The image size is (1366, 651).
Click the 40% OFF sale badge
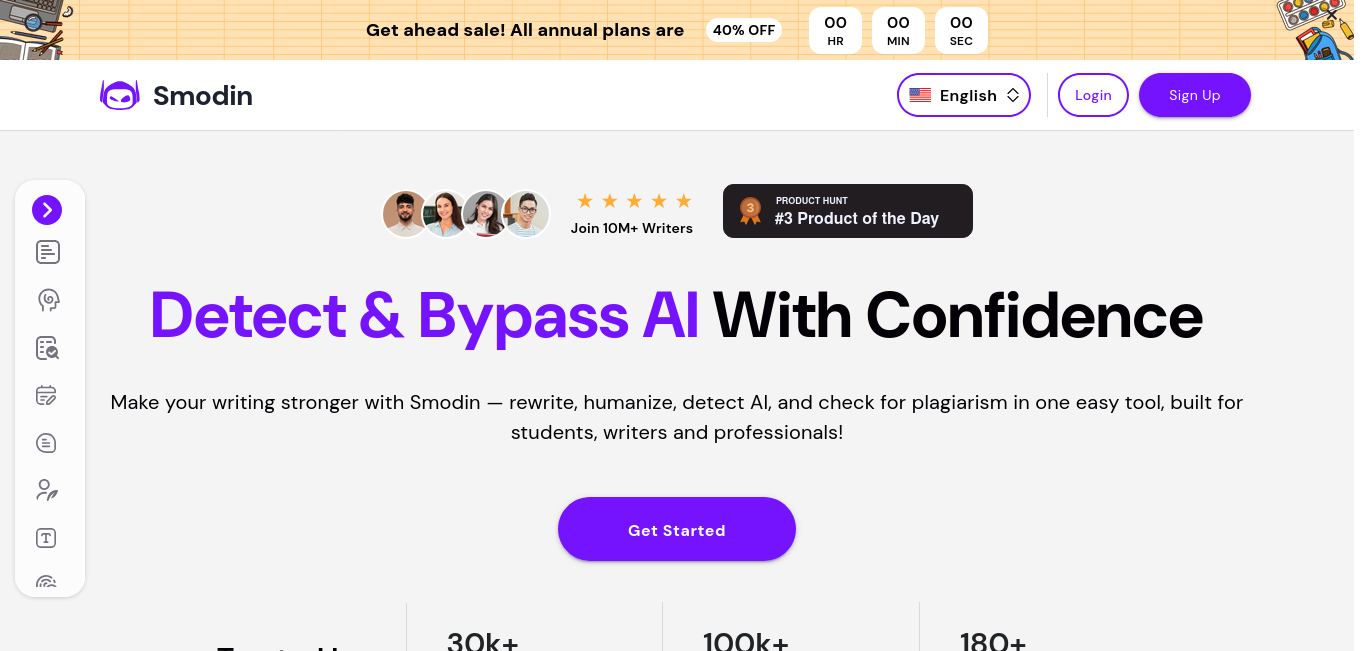(x=744, y=30)
